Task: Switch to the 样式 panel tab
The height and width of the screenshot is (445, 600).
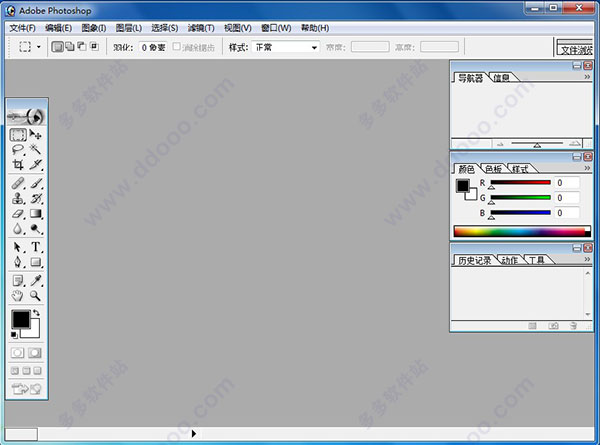Action: (520, 169)
